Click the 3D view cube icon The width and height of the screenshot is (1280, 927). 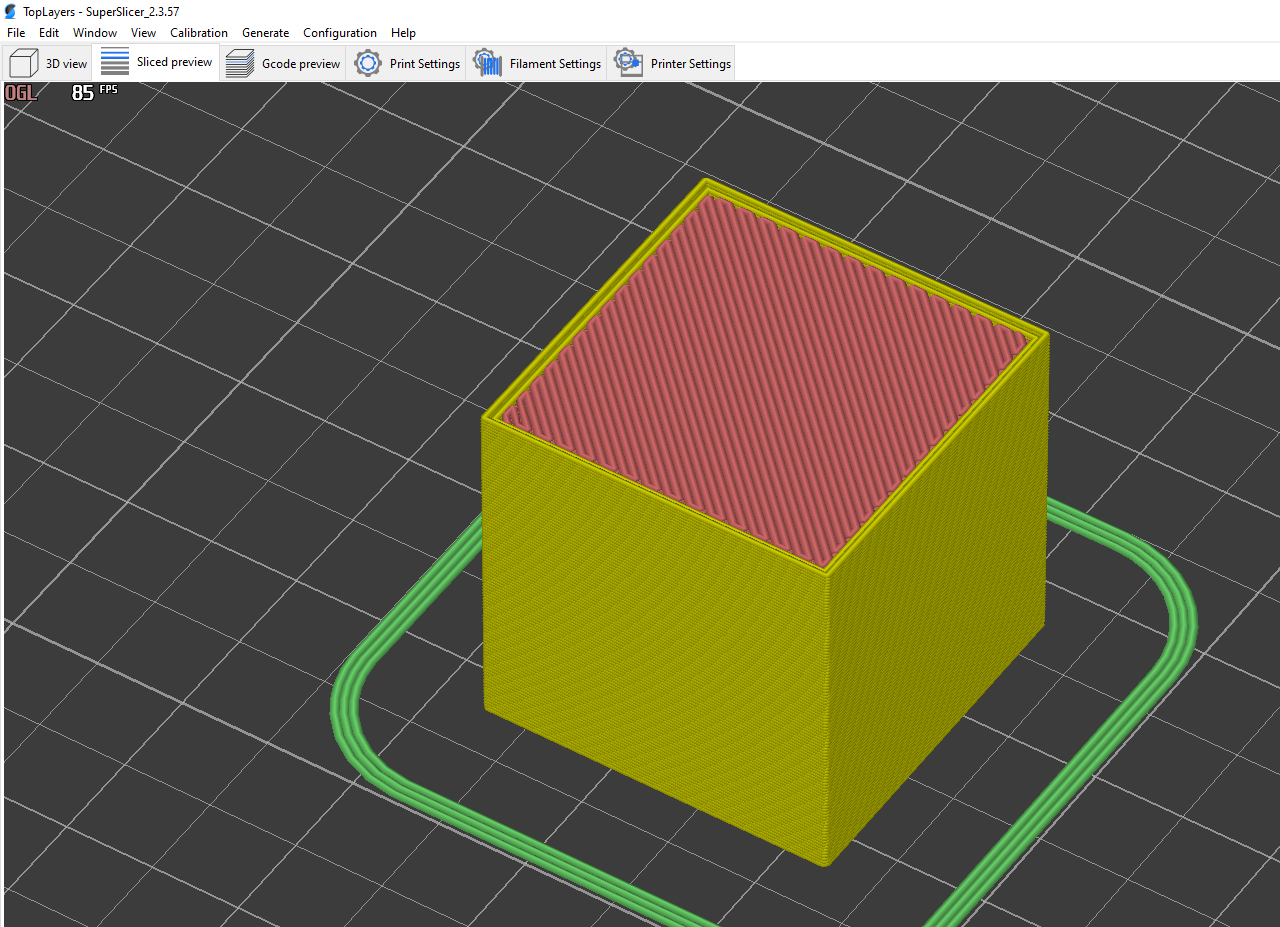pos(23,63)
